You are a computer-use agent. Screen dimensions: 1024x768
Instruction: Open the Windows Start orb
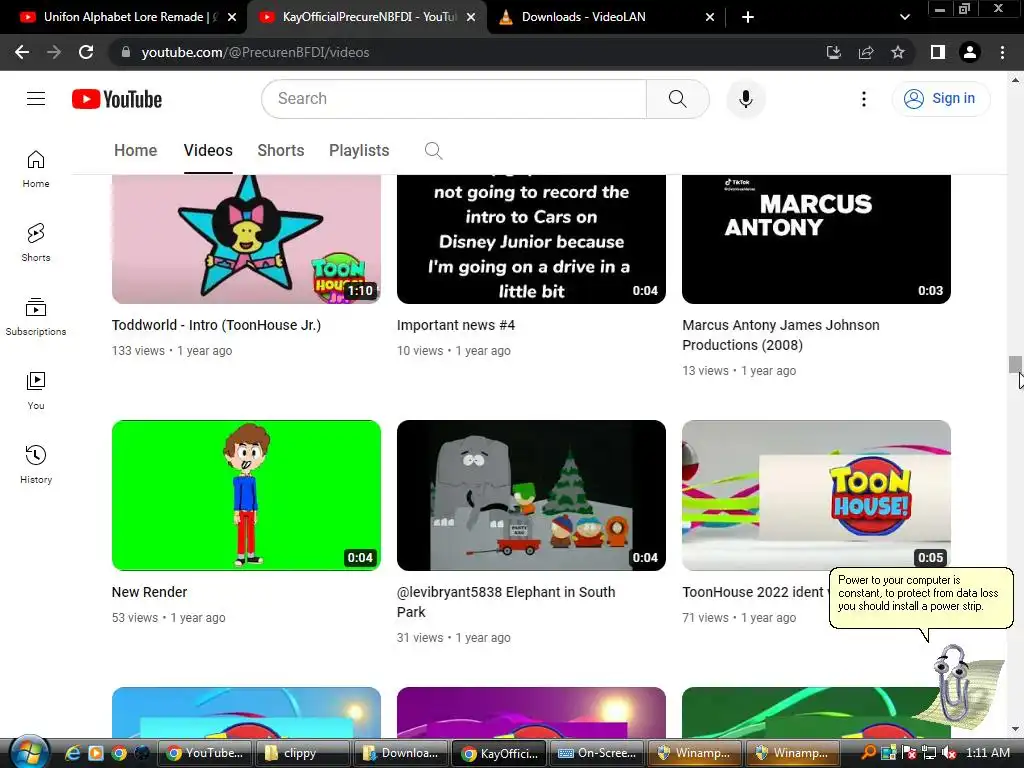tap(29, 753)
